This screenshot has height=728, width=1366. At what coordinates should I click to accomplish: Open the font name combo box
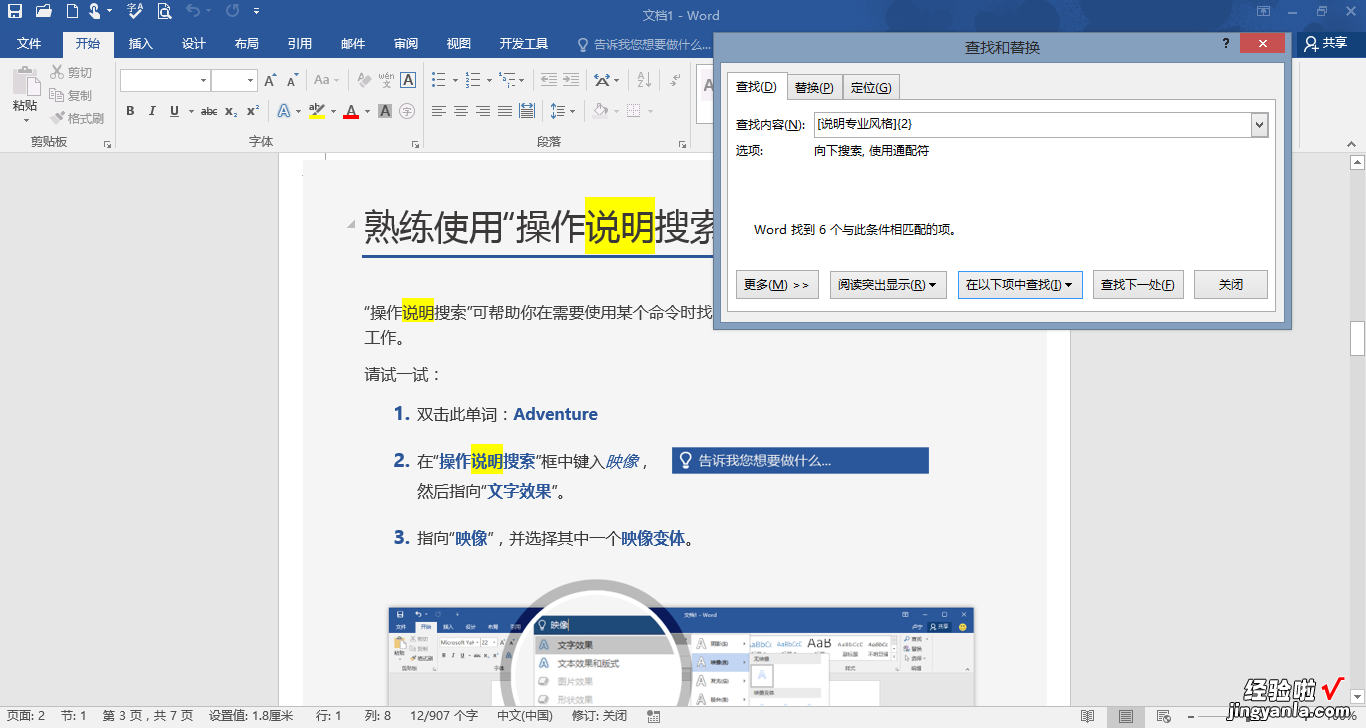coord(165,80)
